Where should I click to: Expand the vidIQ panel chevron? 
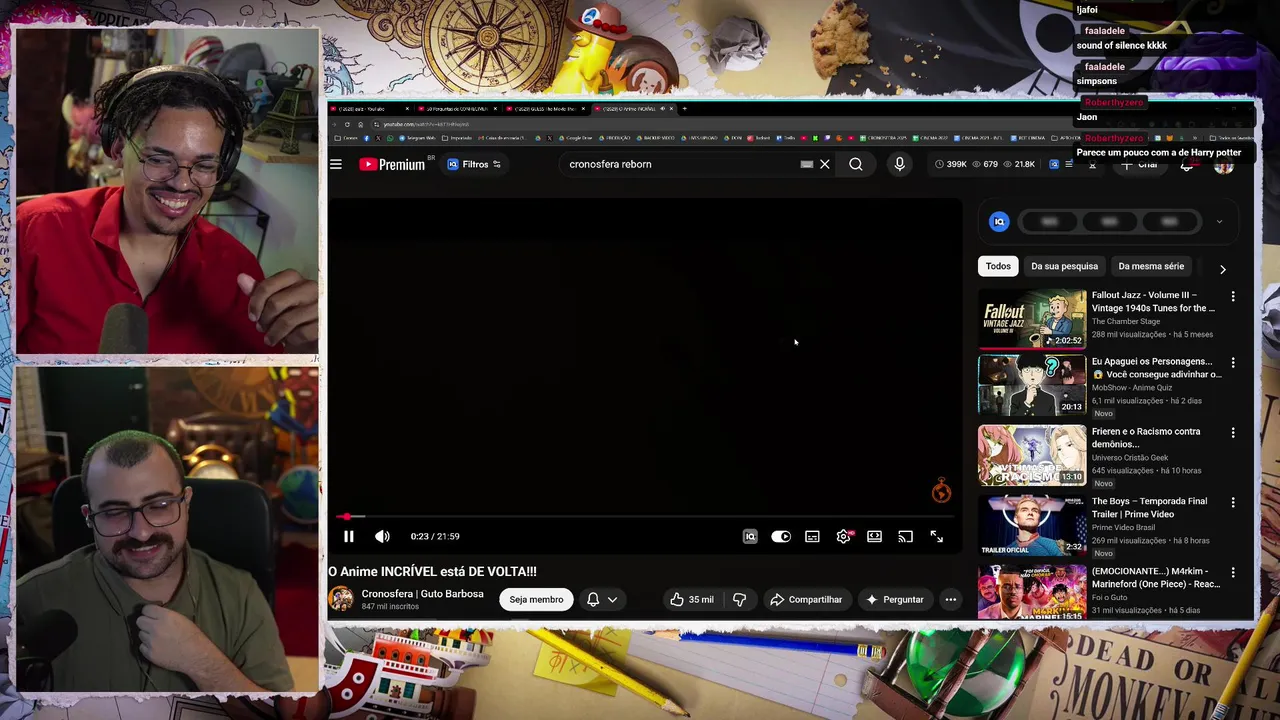[1219, 222]
